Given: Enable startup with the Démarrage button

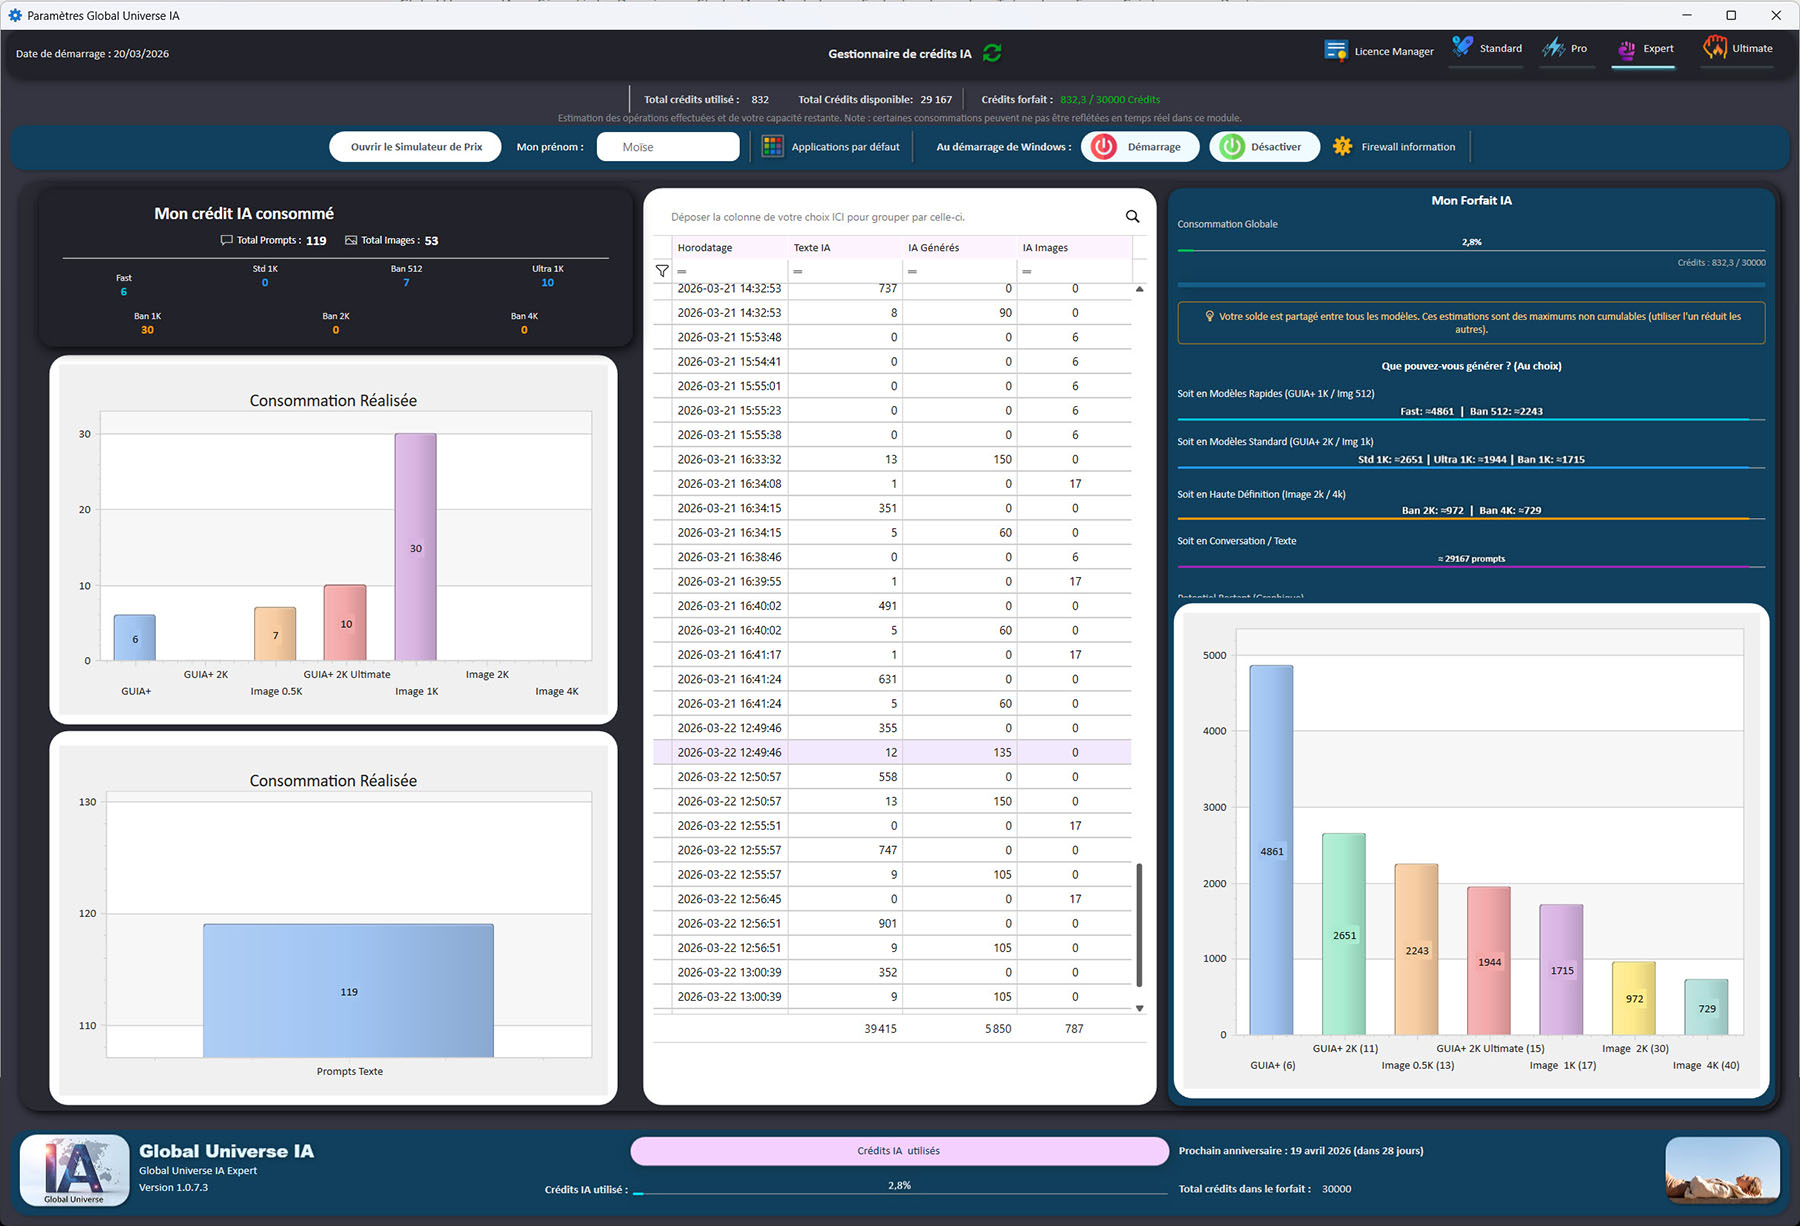Looking at the screenshot, I should (1138, 147).
